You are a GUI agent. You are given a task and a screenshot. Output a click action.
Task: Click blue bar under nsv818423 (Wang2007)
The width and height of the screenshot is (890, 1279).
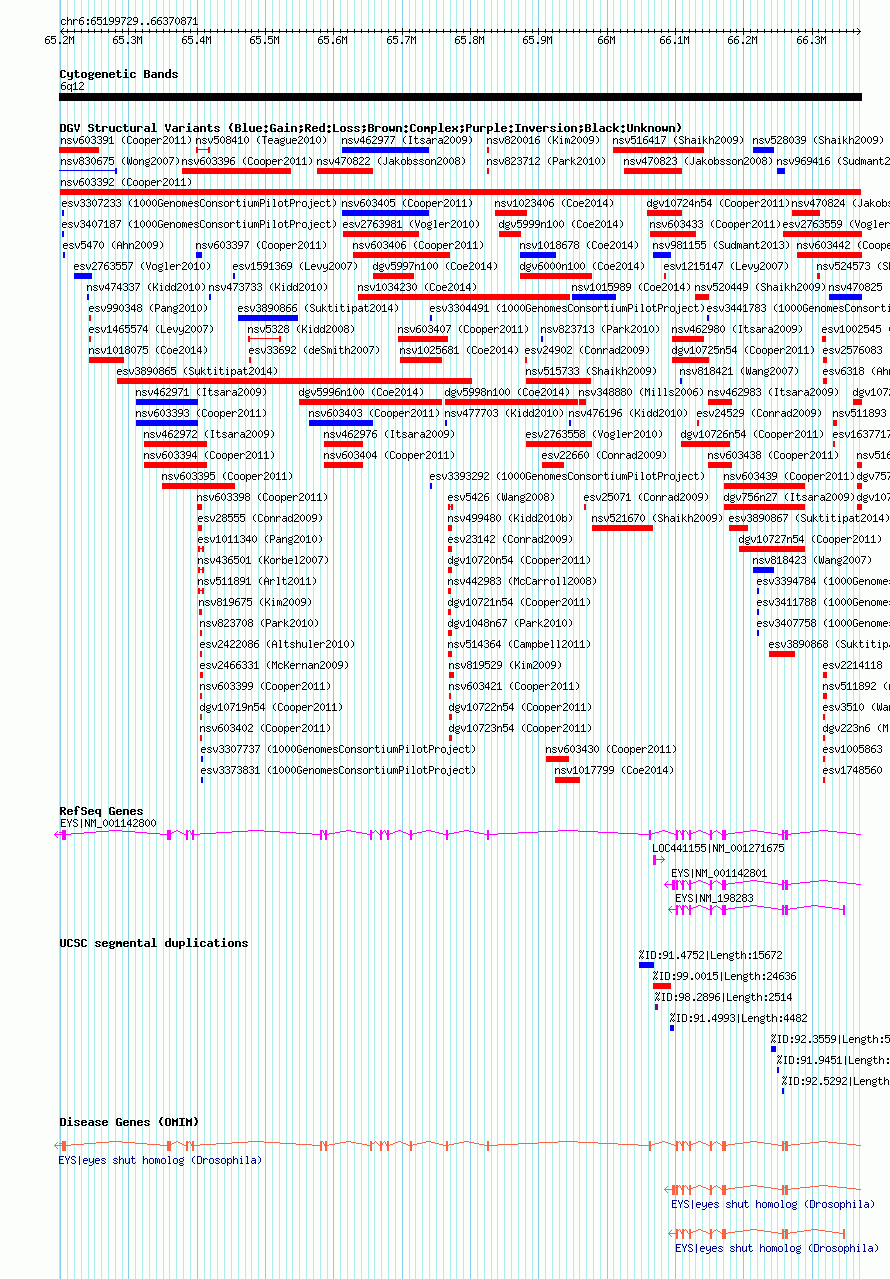pyautogui.click(x=763, y=570)
